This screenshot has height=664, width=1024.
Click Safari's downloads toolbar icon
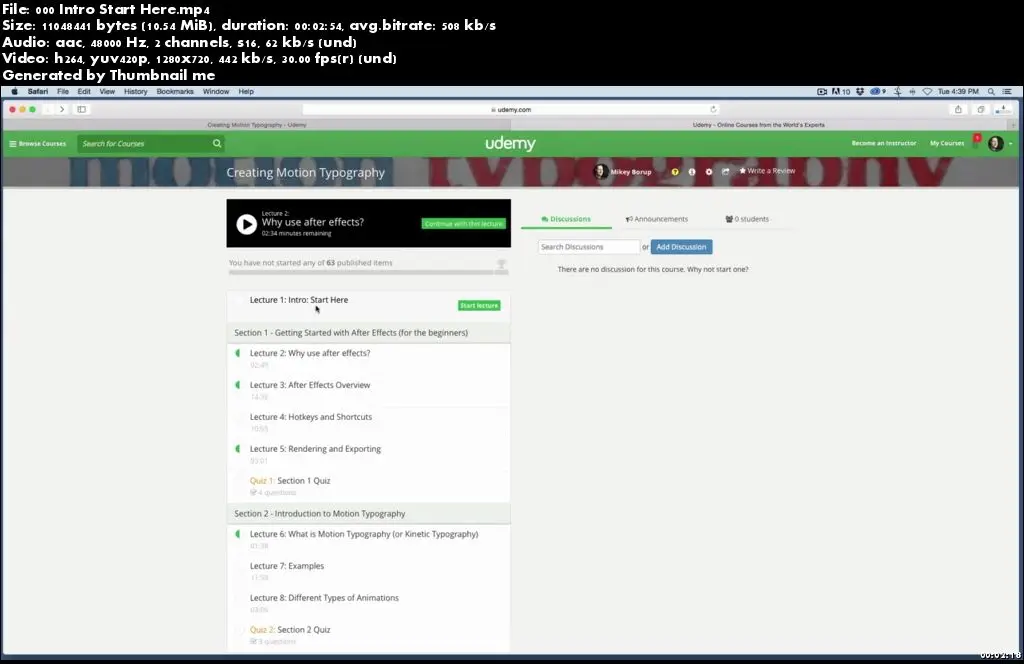click(1003, 109)
